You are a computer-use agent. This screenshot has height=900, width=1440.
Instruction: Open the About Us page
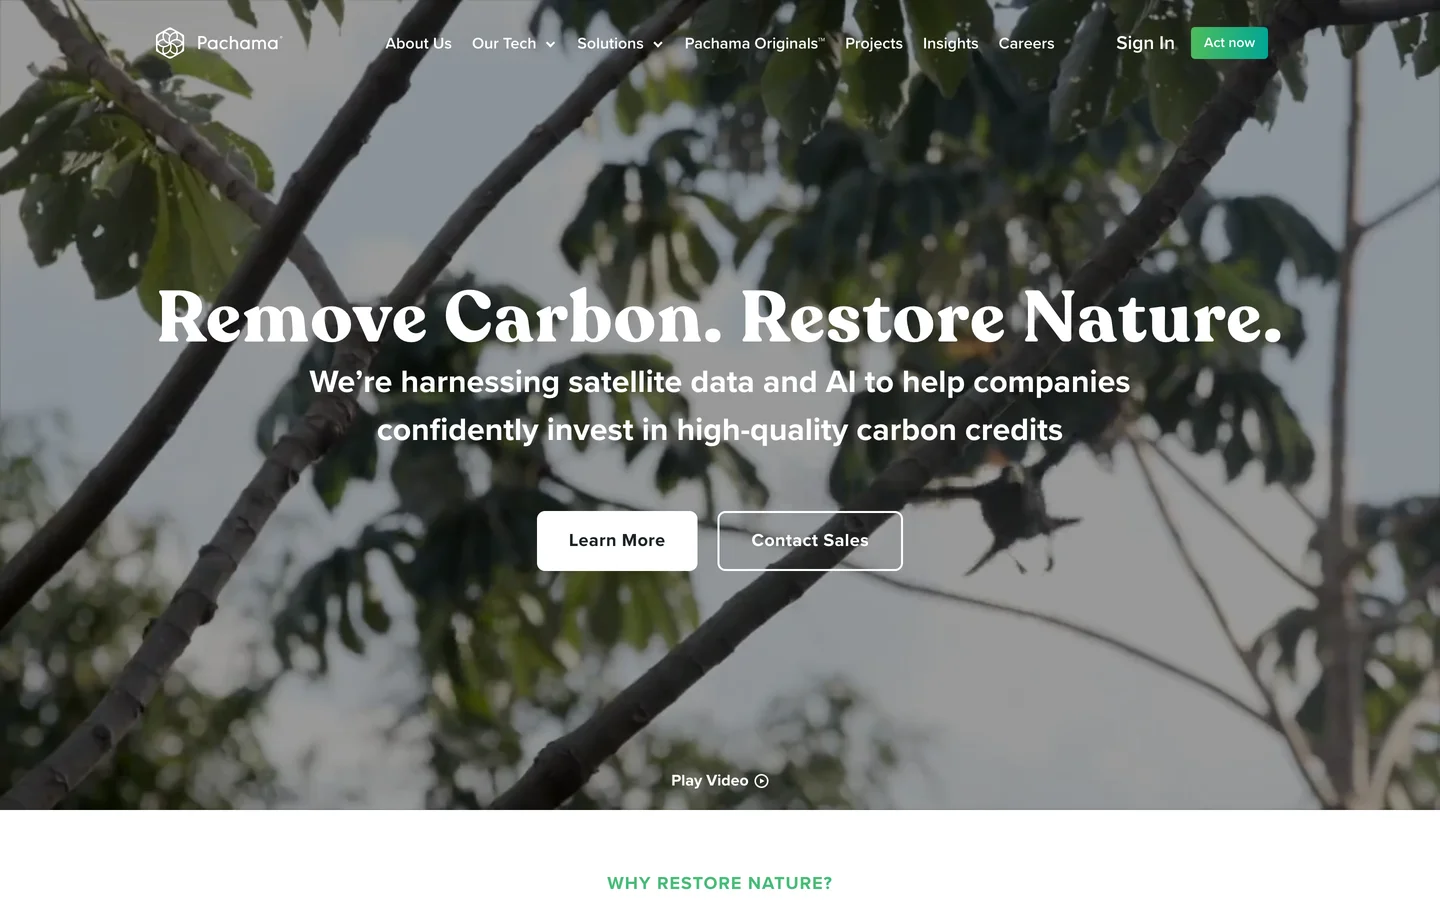418,43
